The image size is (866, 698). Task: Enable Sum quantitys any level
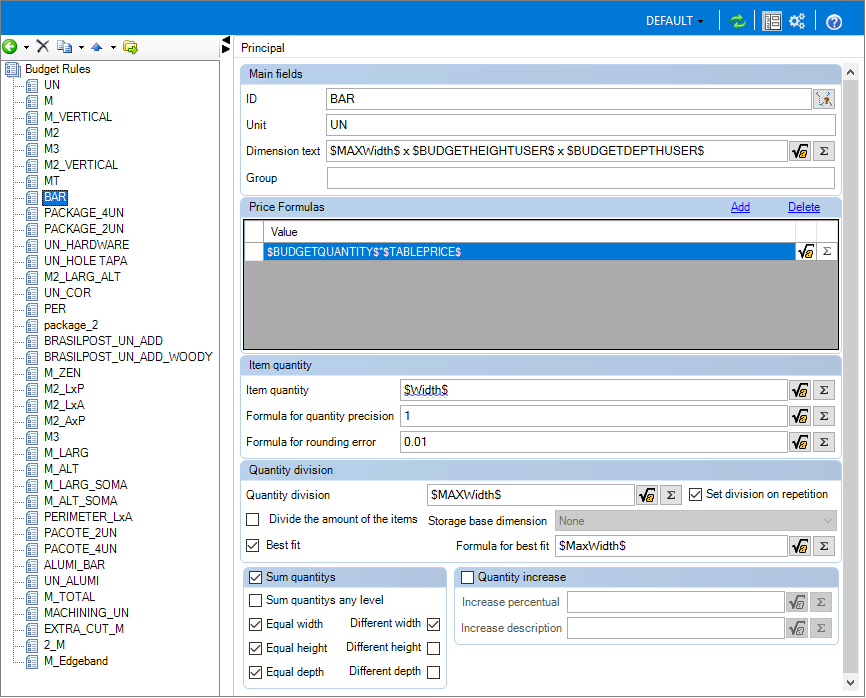[x=255, y=601]
